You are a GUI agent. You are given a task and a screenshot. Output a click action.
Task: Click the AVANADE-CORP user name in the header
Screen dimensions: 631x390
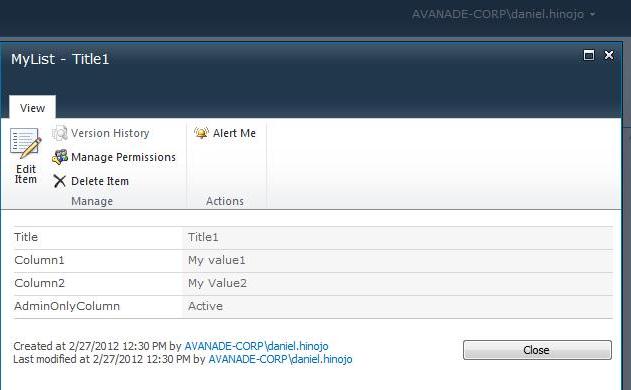coord(498,14)
